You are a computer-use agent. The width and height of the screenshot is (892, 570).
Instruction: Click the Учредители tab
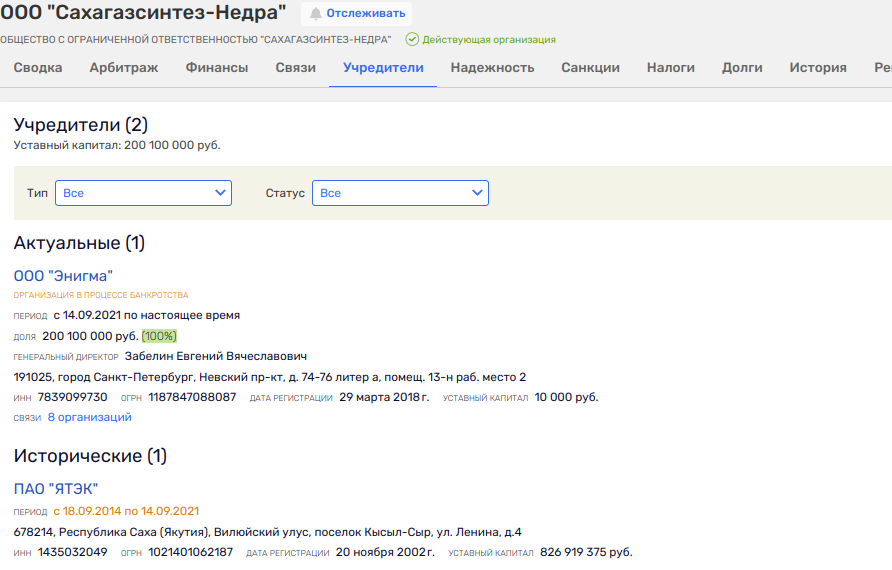pyautogui.click(x=383, y=68)
